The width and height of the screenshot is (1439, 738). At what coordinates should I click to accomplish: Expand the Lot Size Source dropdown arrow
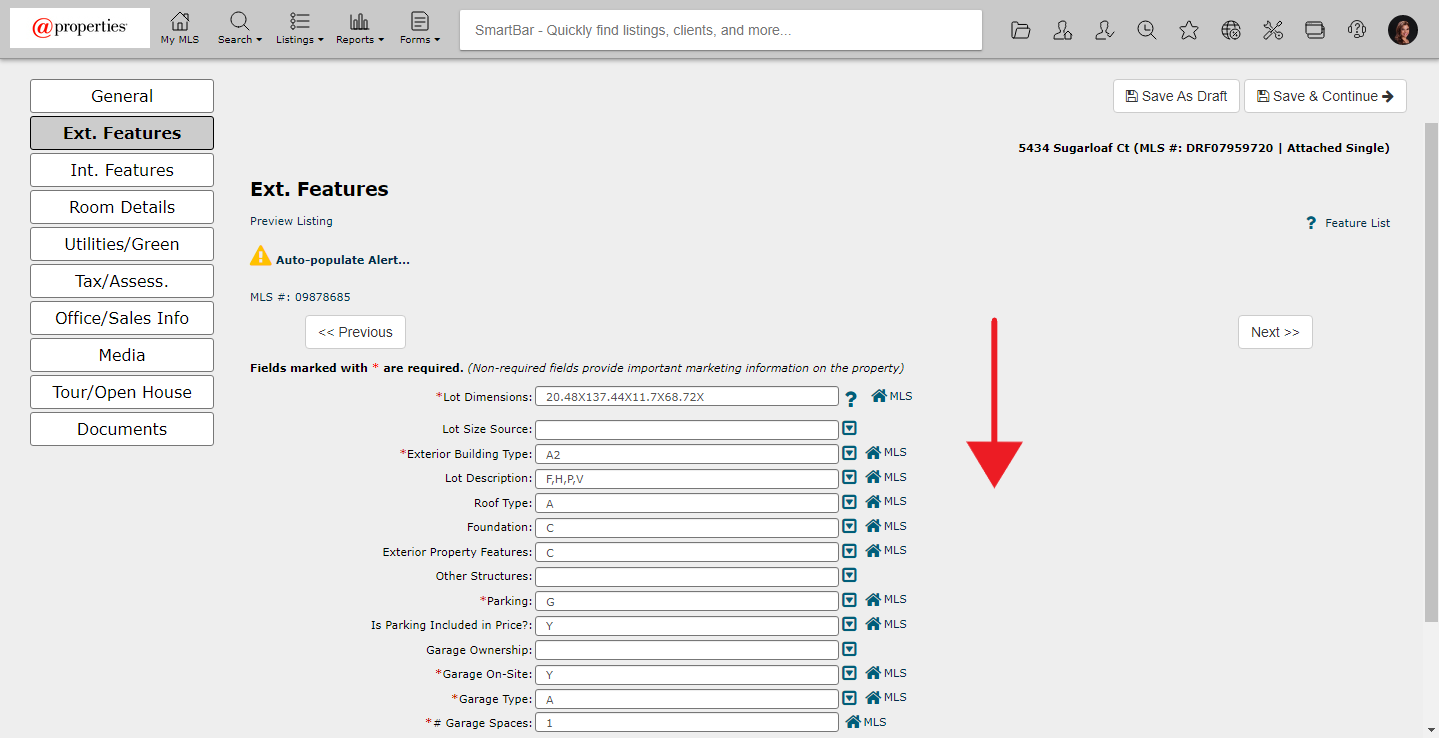(x=849, y=429)
